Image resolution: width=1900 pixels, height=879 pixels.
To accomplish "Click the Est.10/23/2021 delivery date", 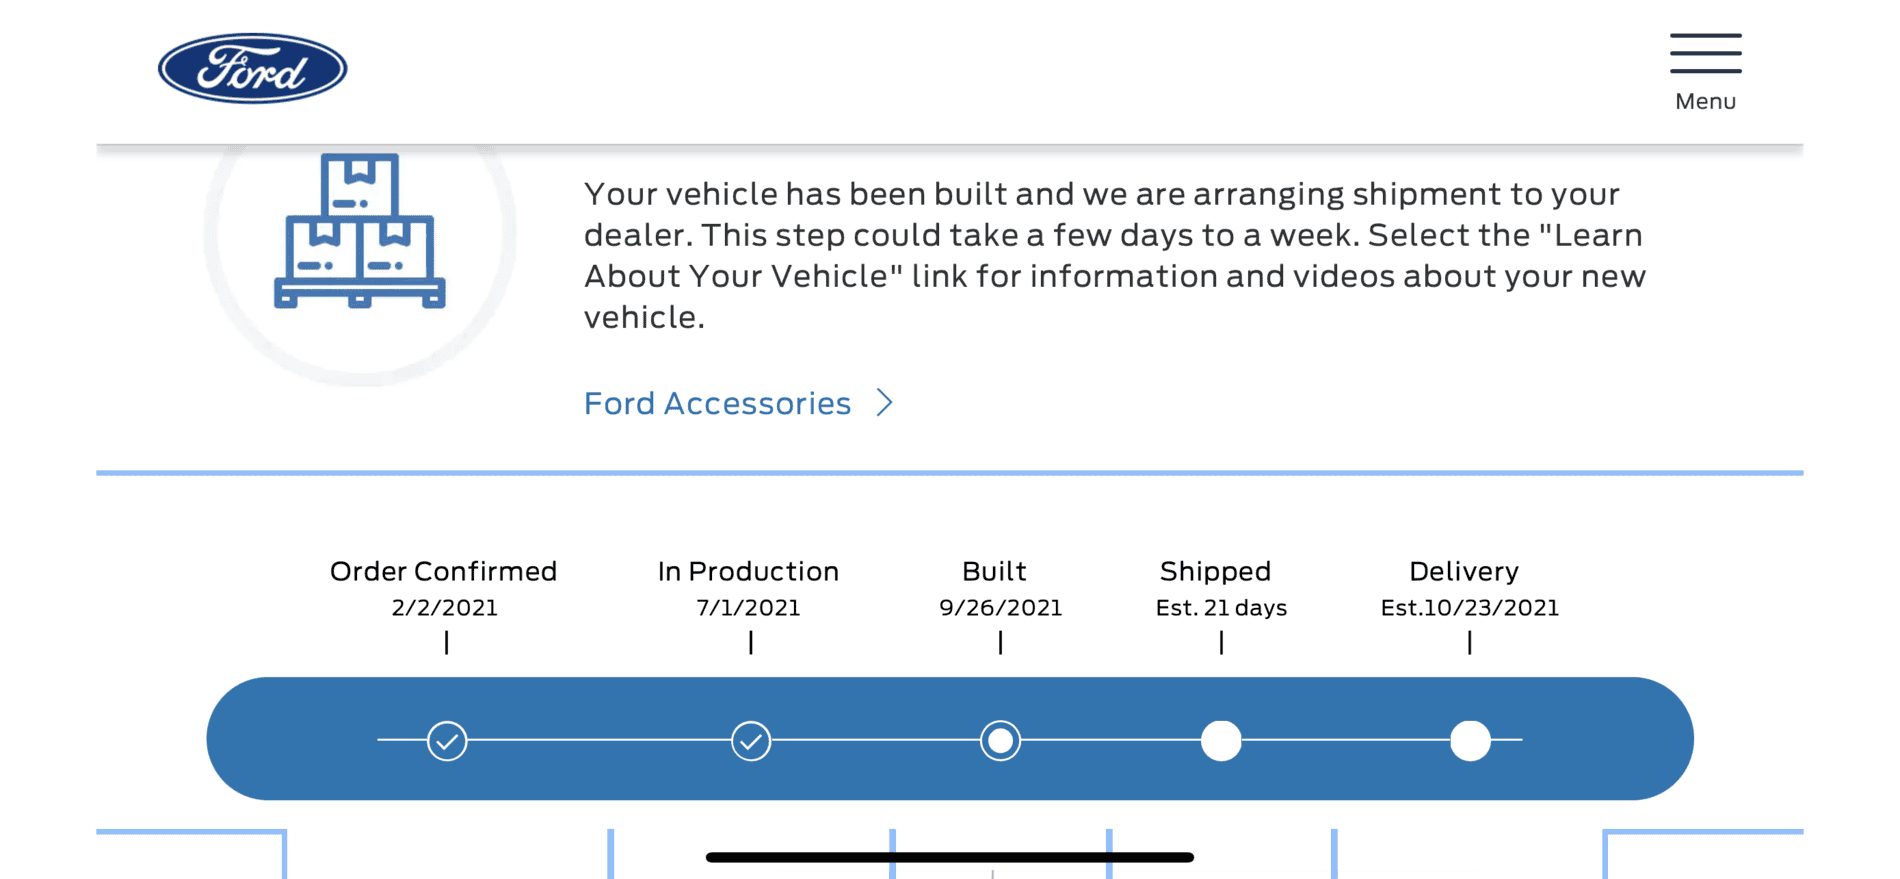I will [1470, 608].
